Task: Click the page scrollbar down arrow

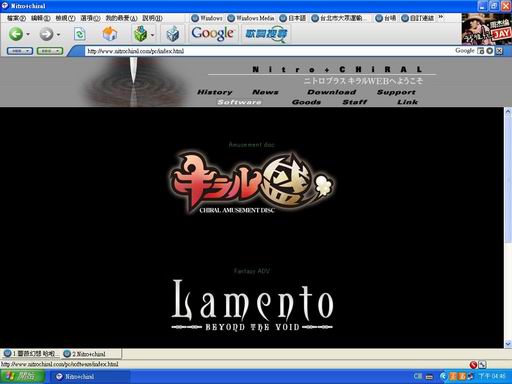Action: point(508,343)
